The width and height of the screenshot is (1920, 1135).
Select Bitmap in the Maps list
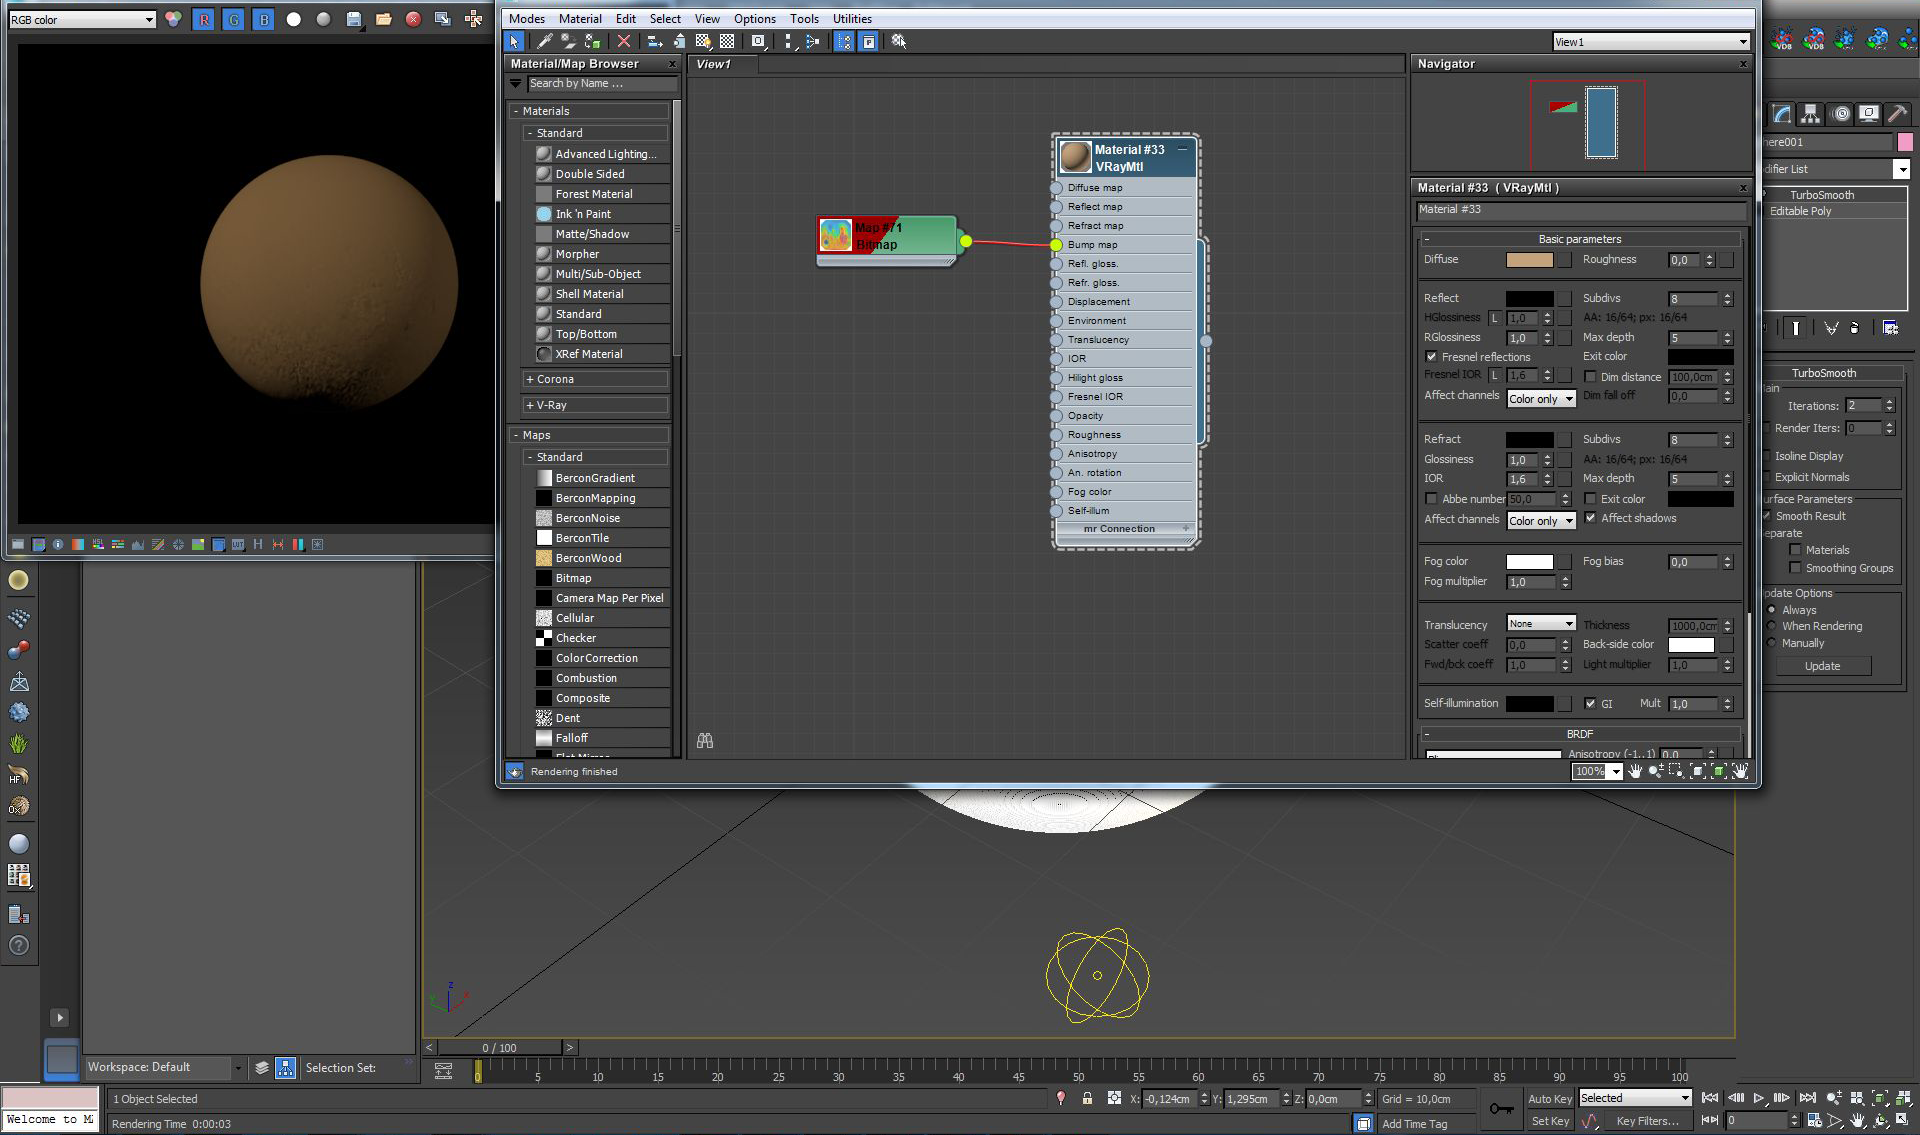coord(602,578)
